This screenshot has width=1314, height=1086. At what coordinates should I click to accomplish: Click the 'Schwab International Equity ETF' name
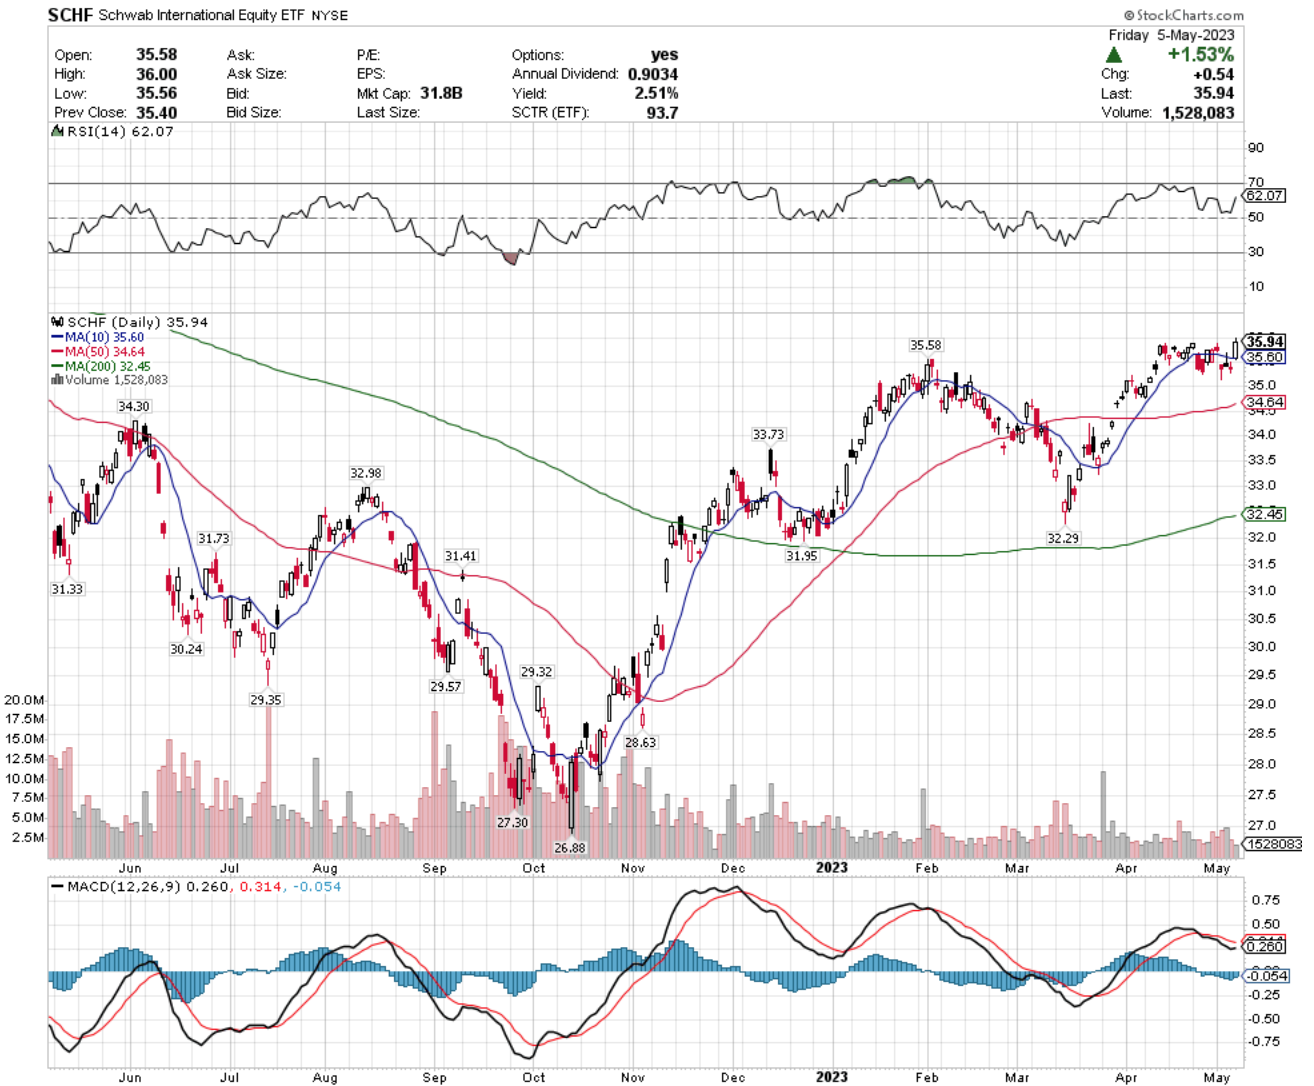202,15
